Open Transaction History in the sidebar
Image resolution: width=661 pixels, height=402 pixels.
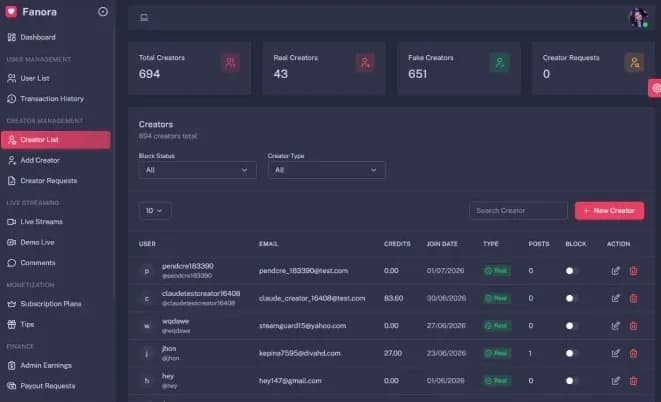point(56,99)
